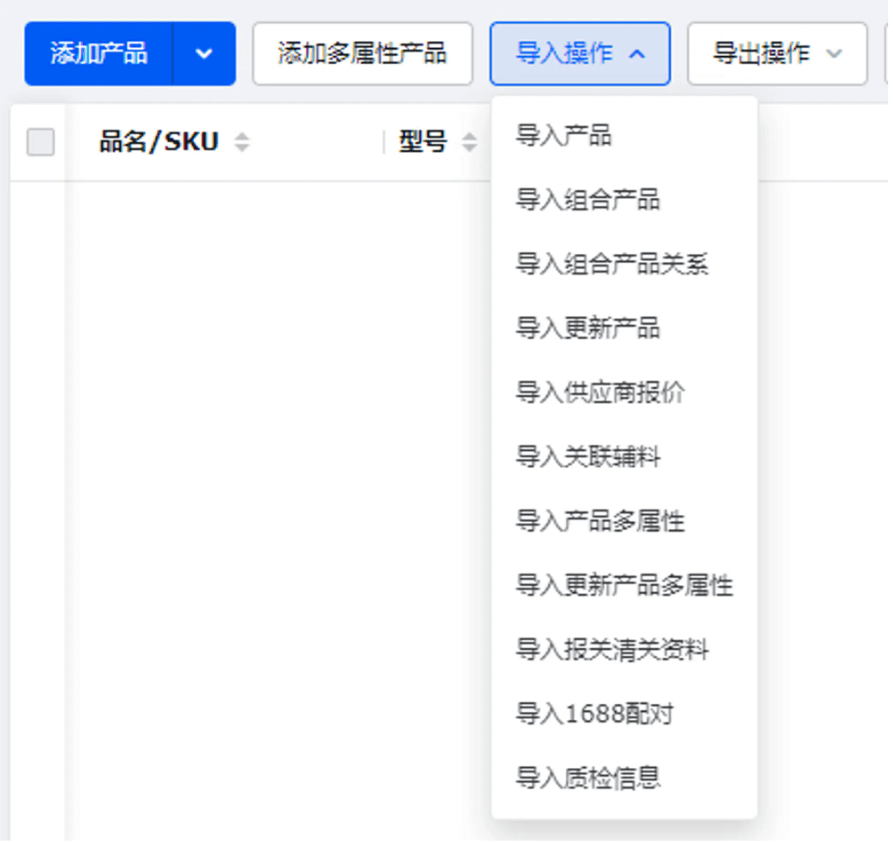Click the 添加产品 button
Image resolution: width=893 pixels, height=842 pixels.
tap(99, 54)
